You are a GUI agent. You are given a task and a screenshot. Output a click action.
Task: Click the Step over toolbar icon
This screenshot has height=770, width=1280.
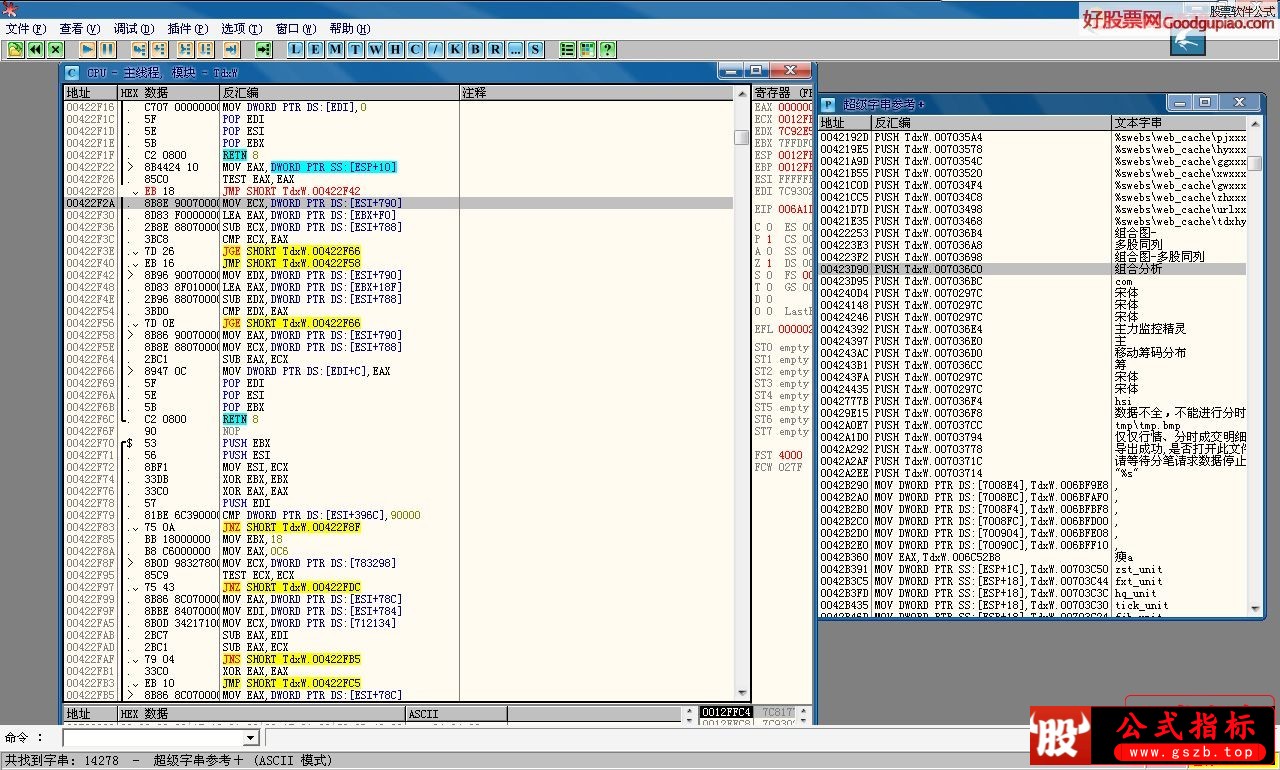(x=160, y=49)
